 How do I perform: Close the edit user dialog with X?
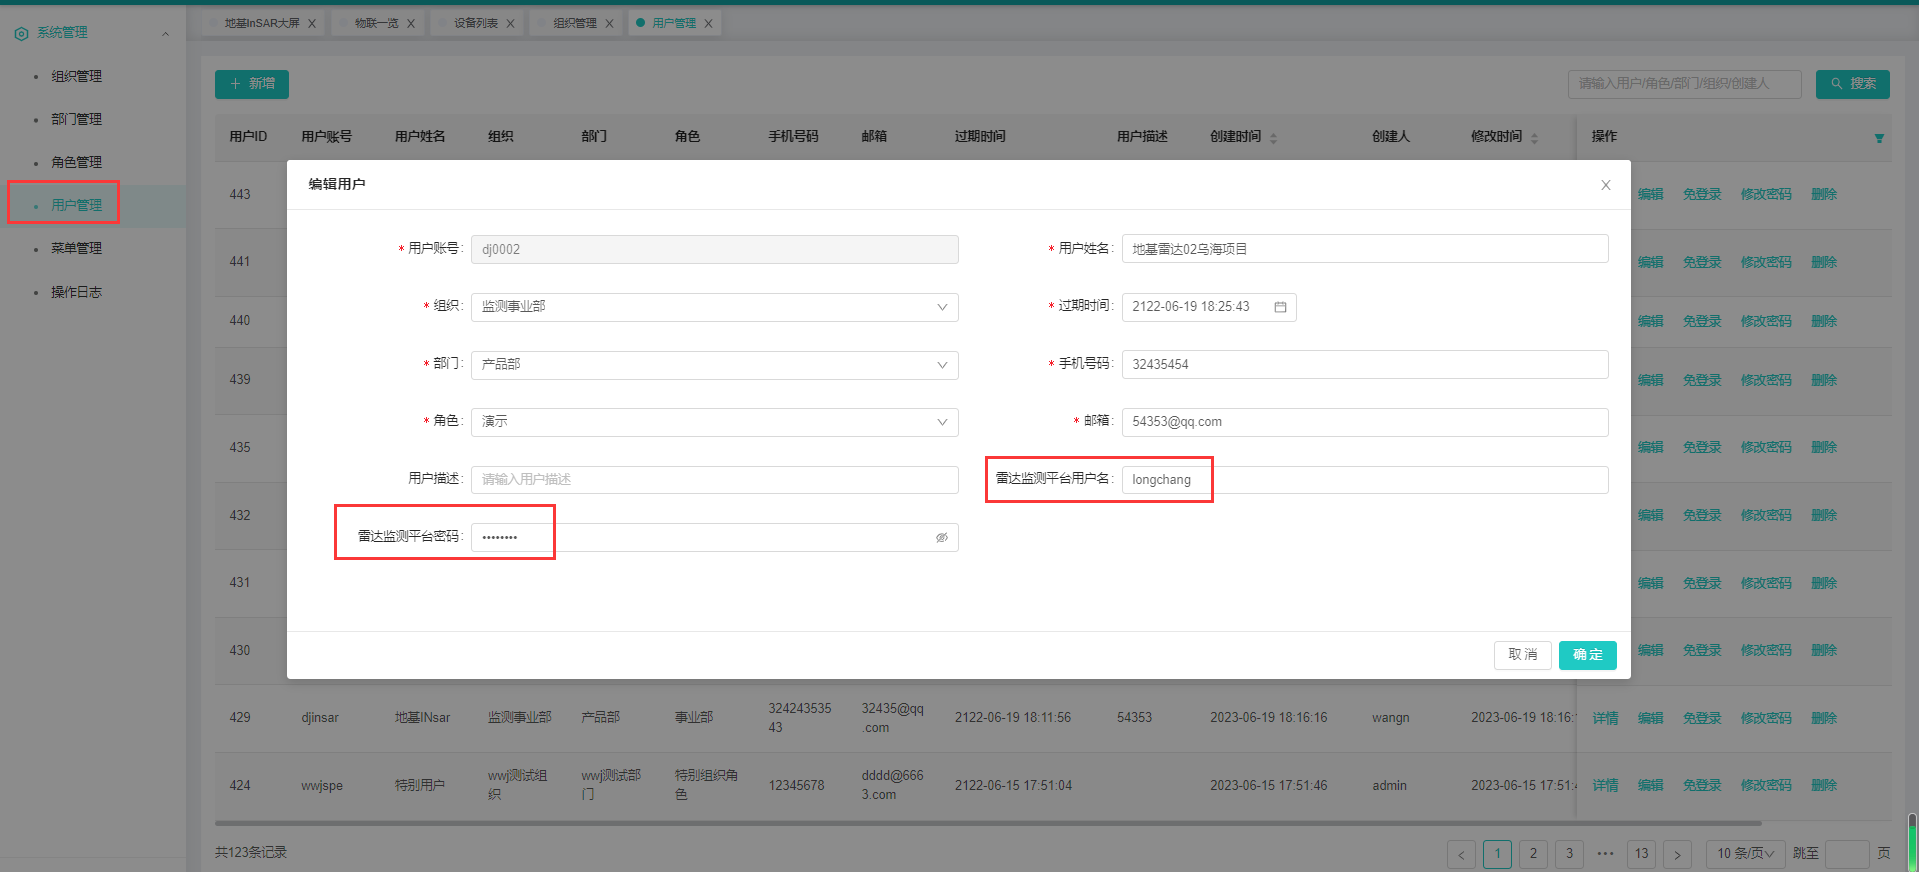coord(1605,185)
